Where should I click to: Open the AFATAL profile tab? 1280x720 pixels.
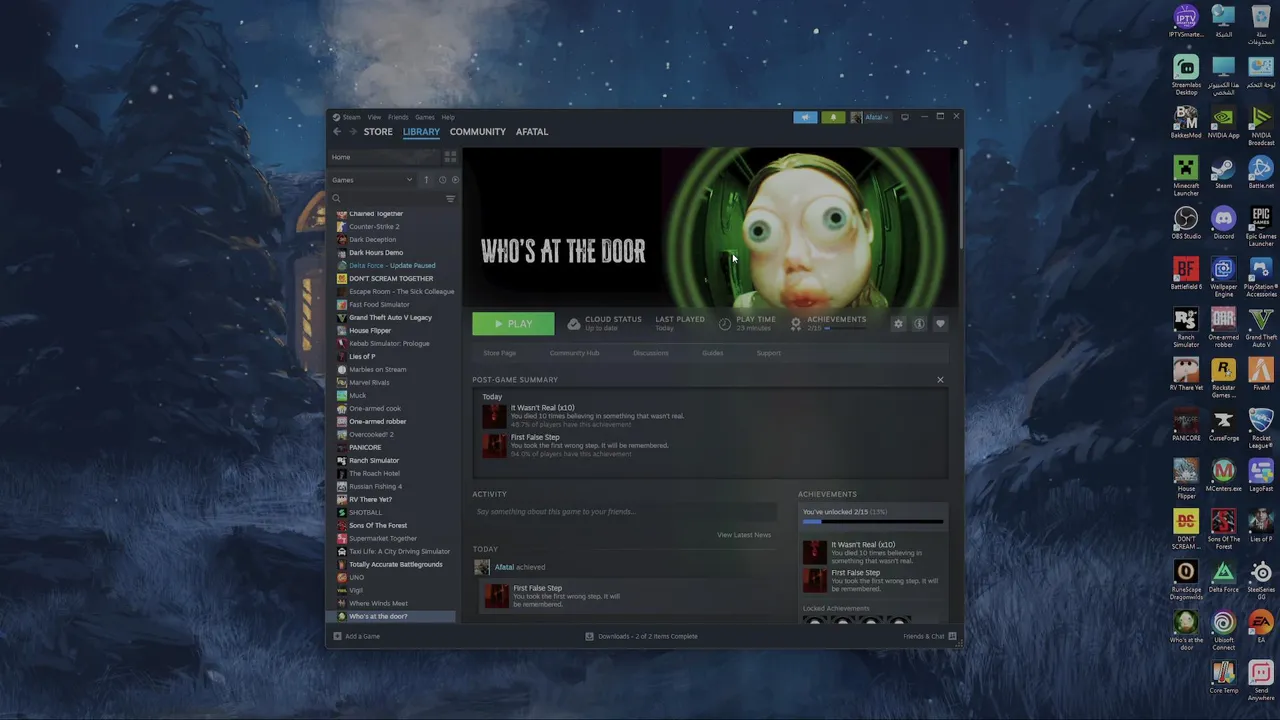pyautogui.click(x=532, y=132)
